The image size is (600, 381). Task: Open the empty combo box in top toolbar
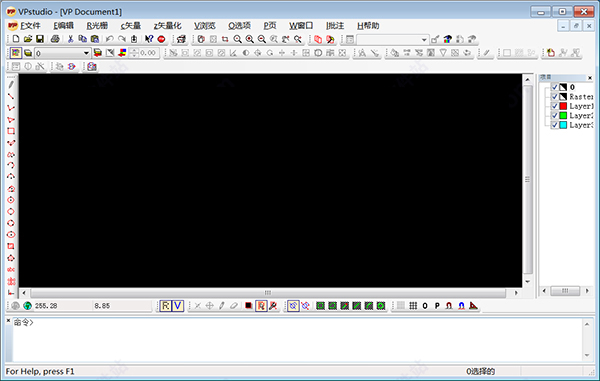pos(392,39)
